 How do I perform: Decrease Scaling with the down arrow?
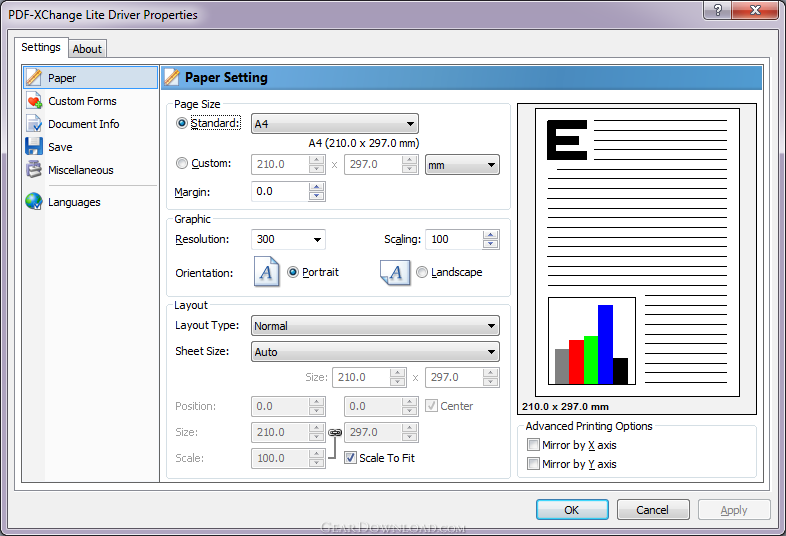[x=490, y=244]
